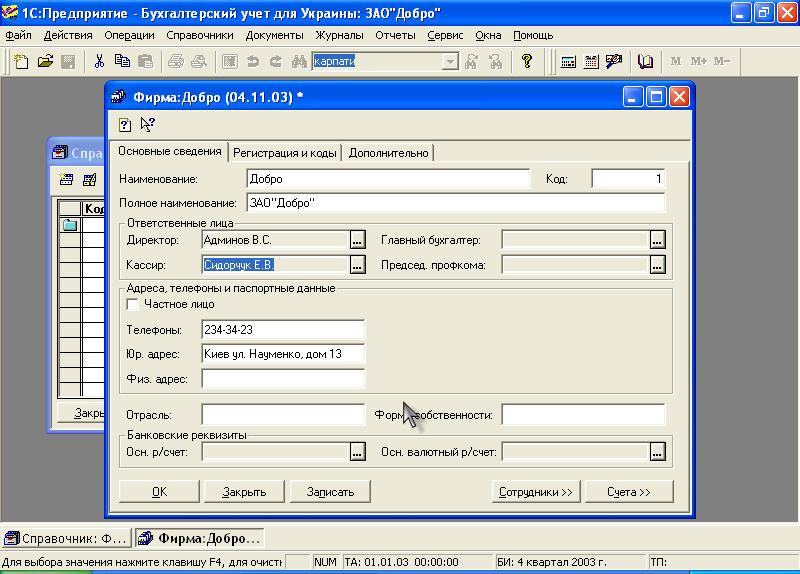Open the Журналы menu
Image resolution: width=800 pixels, height=574 pixels.
pos(339,35)
